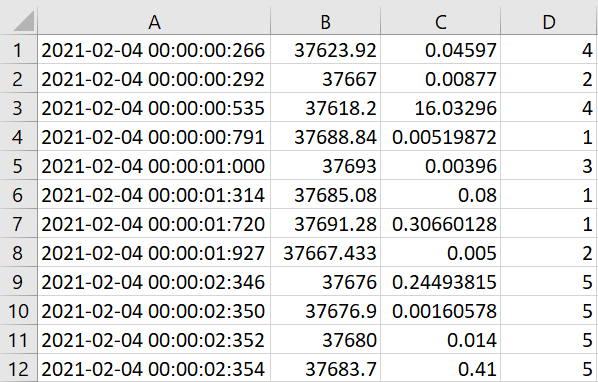598x382 pixels.
Task: Select column D cell in row 9
Action: 549,281
